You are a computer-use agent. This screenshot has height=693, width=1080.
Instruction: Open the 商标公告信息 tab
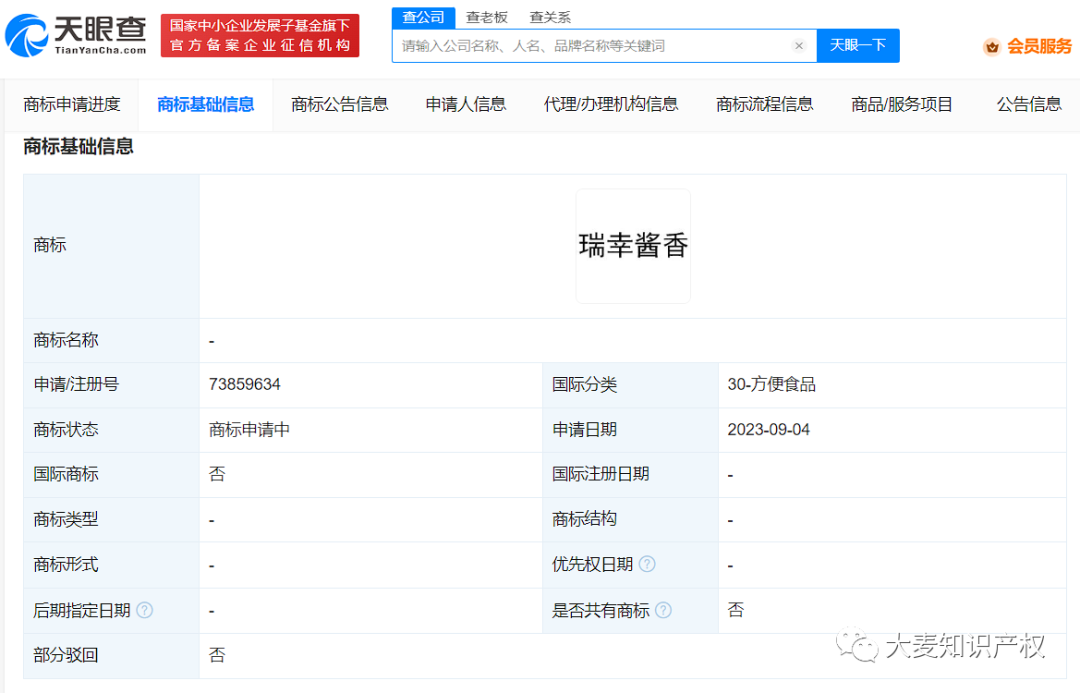(340, 103)
